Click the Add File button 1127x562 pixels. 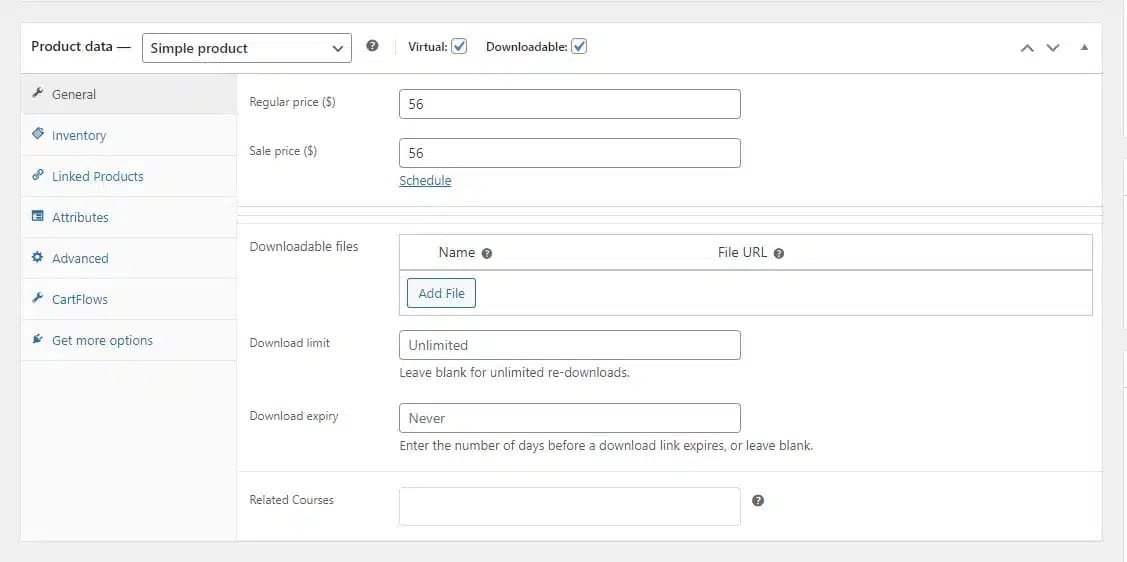pos(441,293)
